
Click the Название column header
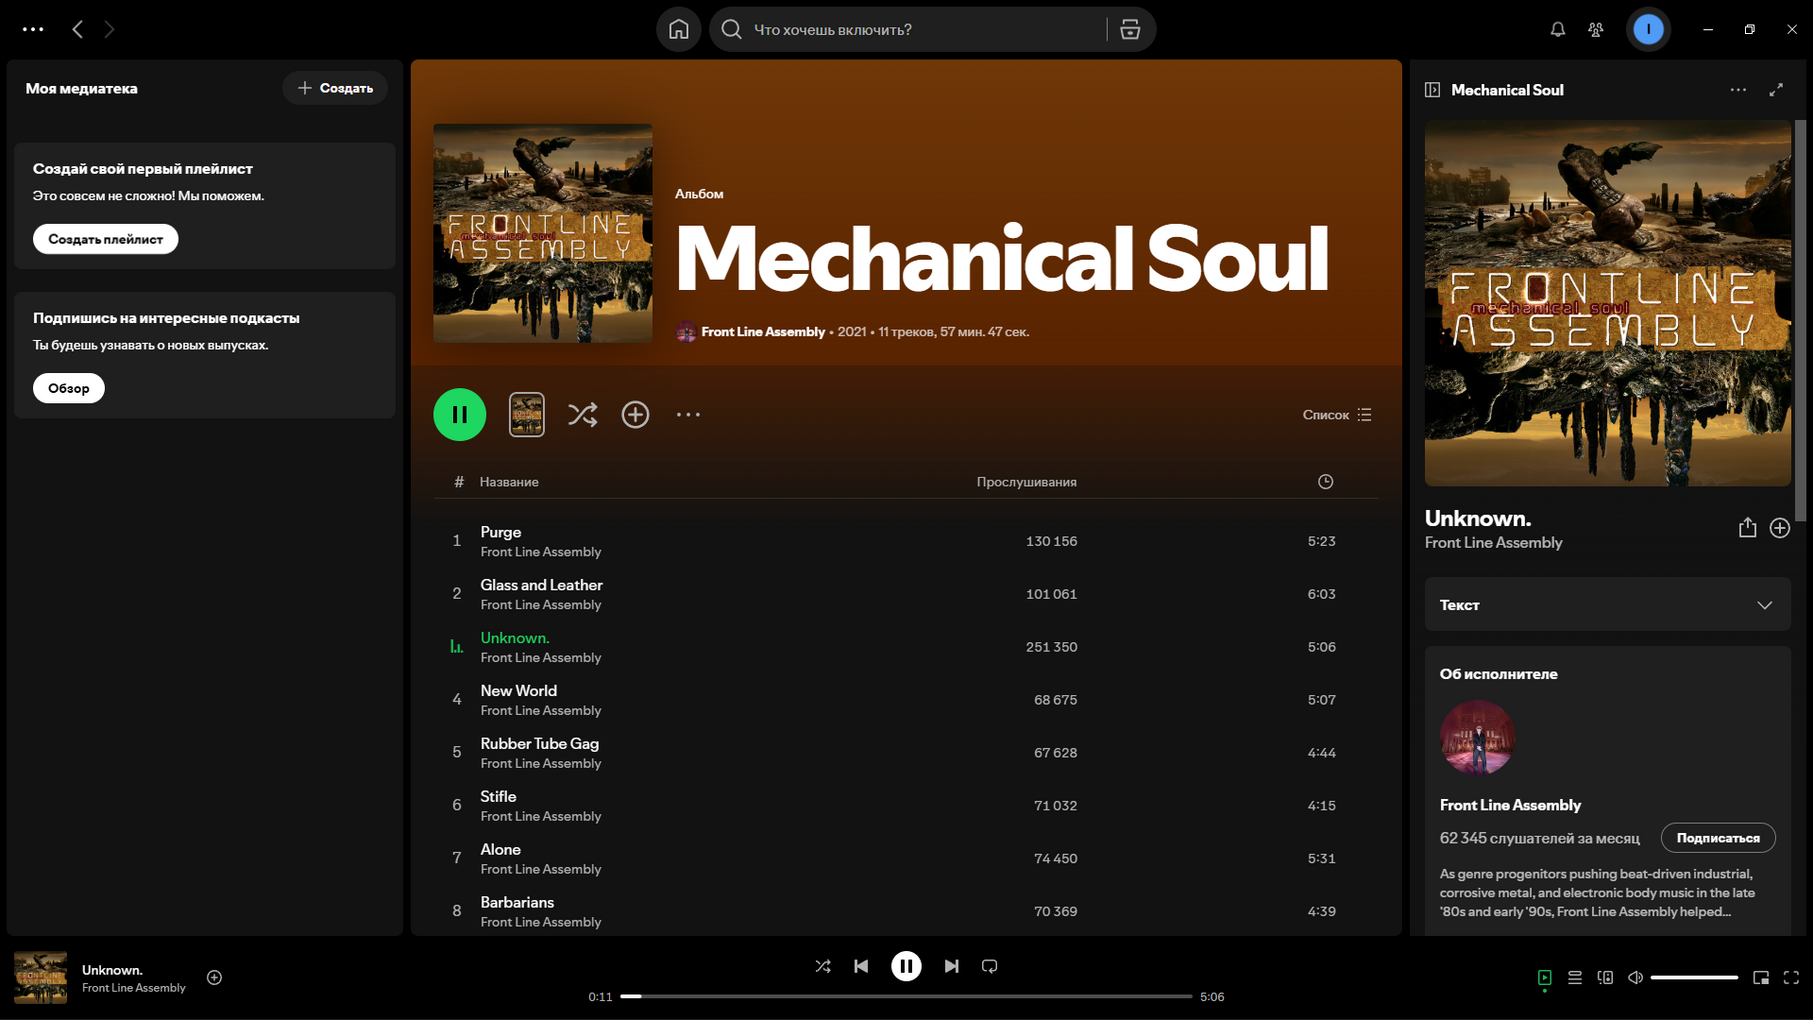[509, 482]
